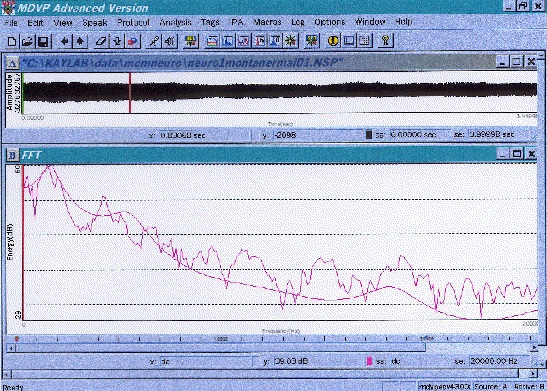547x391 pixels.
Task: Click the B label of FFT window
Action: 12,155
